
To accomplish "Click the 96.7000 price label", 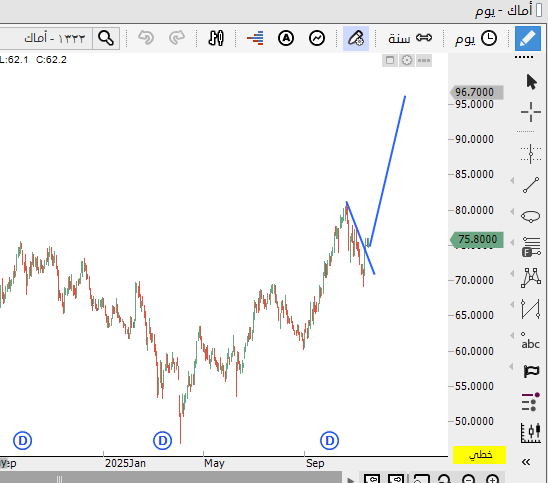I will tap(477, 92).
